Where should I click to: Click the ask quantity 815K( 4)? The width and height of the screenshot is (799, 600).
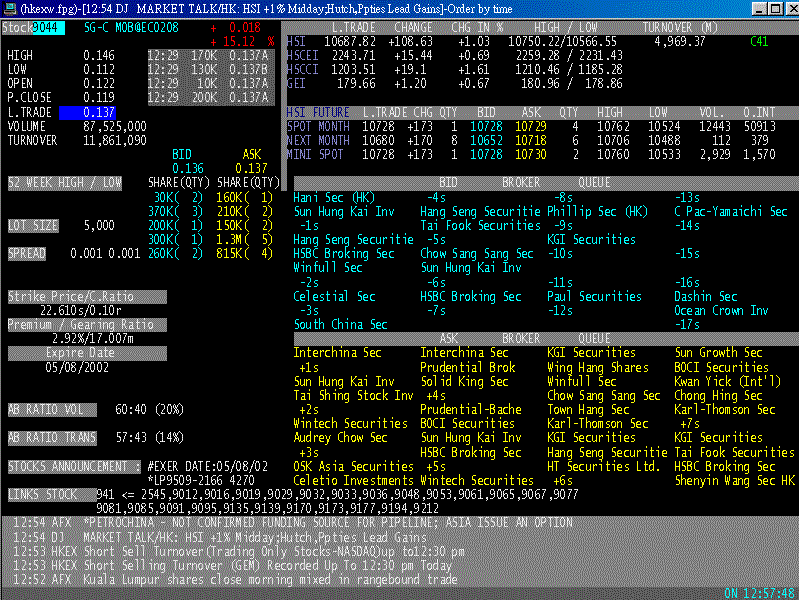(245, 253)
